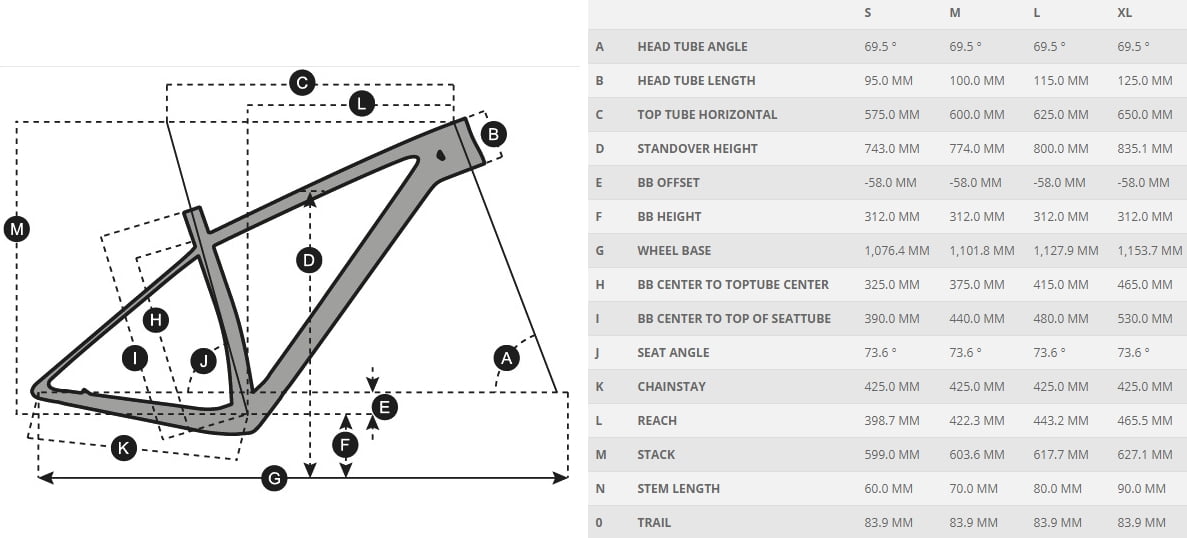The image size is (1187, 538).
Task: Click the circled A marker on diagram
Action: [x=506, y=357]
